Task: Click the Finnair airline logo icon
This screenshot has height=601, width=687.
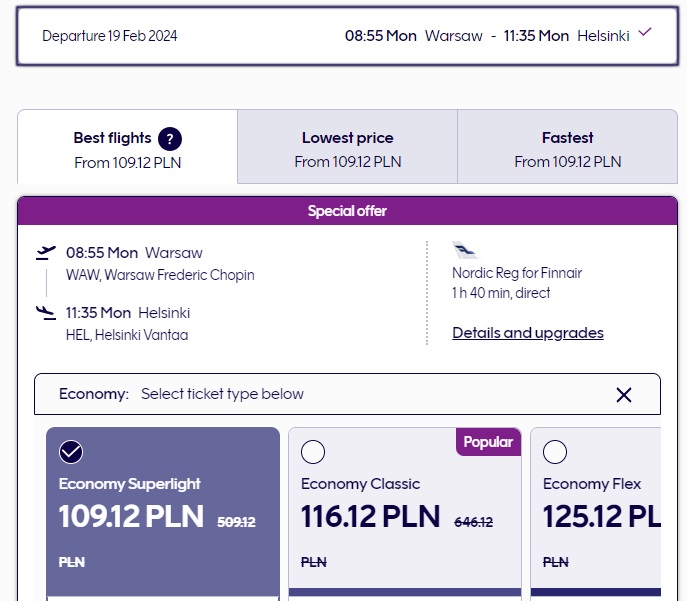Action: point(465,251)
